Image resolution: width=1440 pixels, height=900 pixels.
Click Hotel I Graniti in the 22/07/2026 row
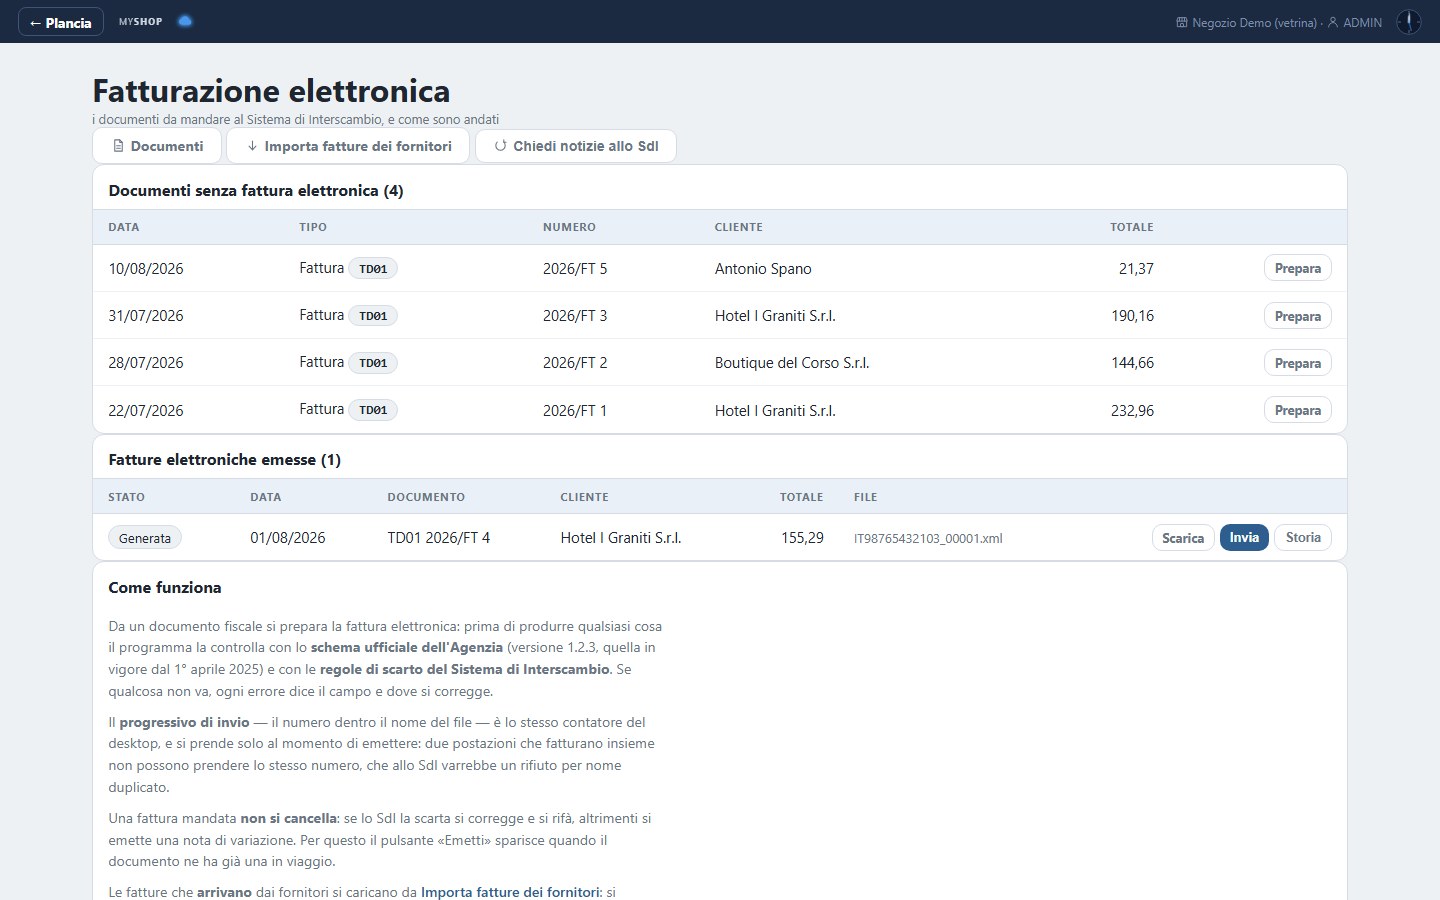coord(775,410)
